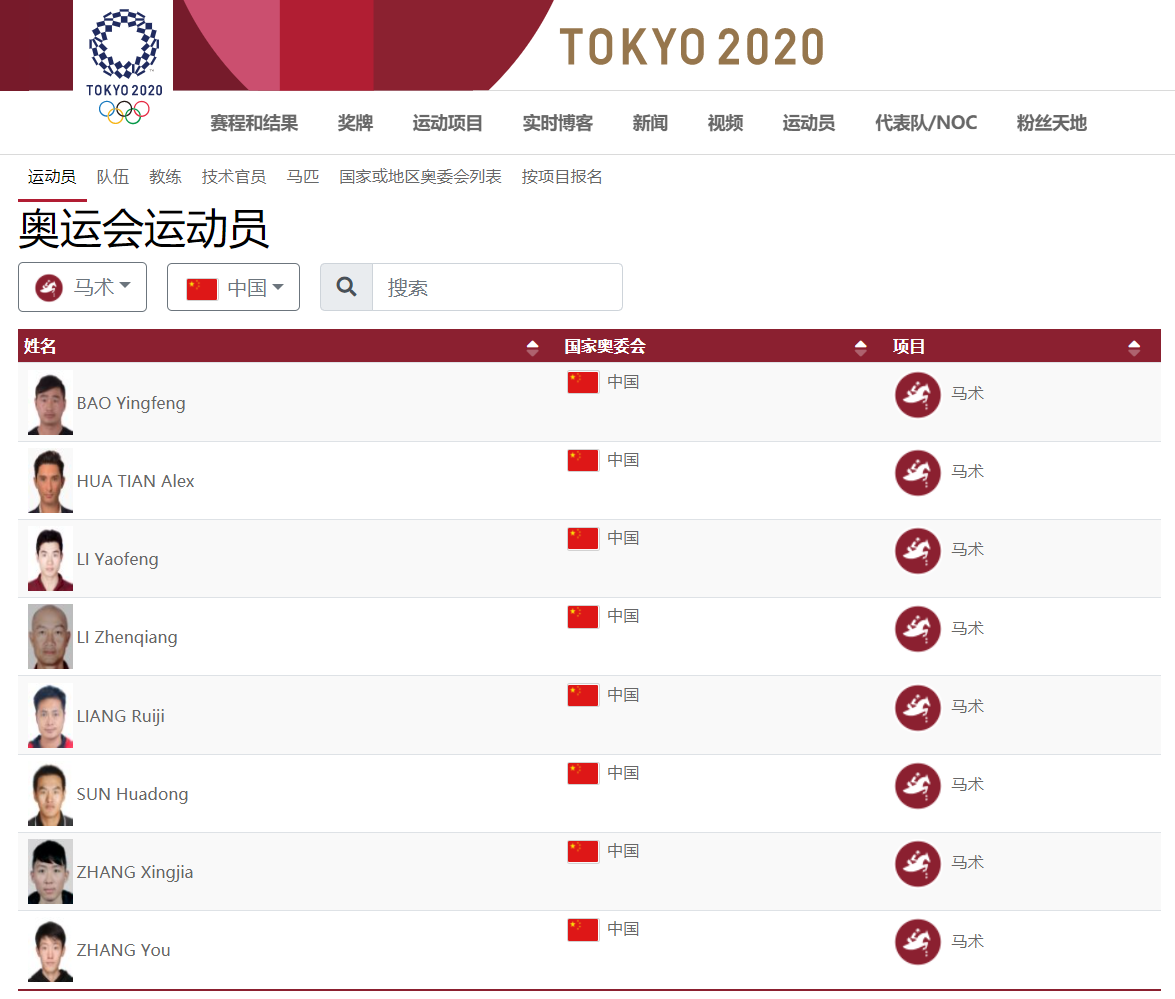Open the 中国 country filter dropdown

tap(233, 287)
